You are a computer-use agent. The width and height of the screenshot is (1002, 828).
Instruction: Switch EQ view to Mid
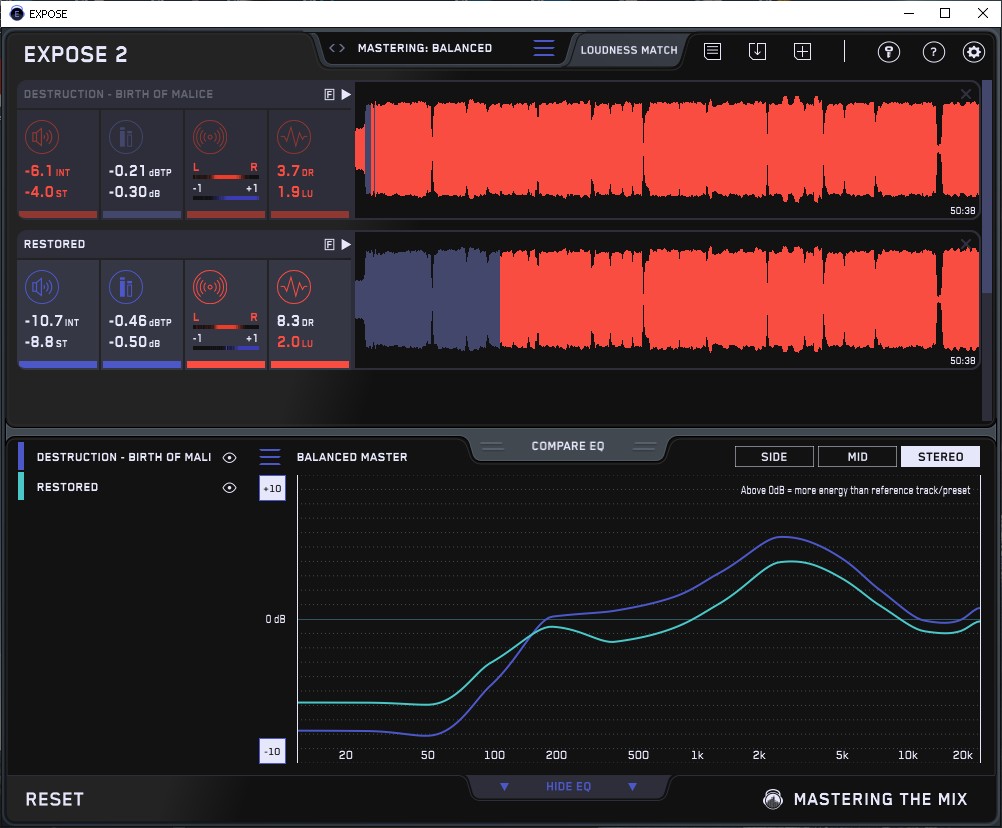coord(857,457)
